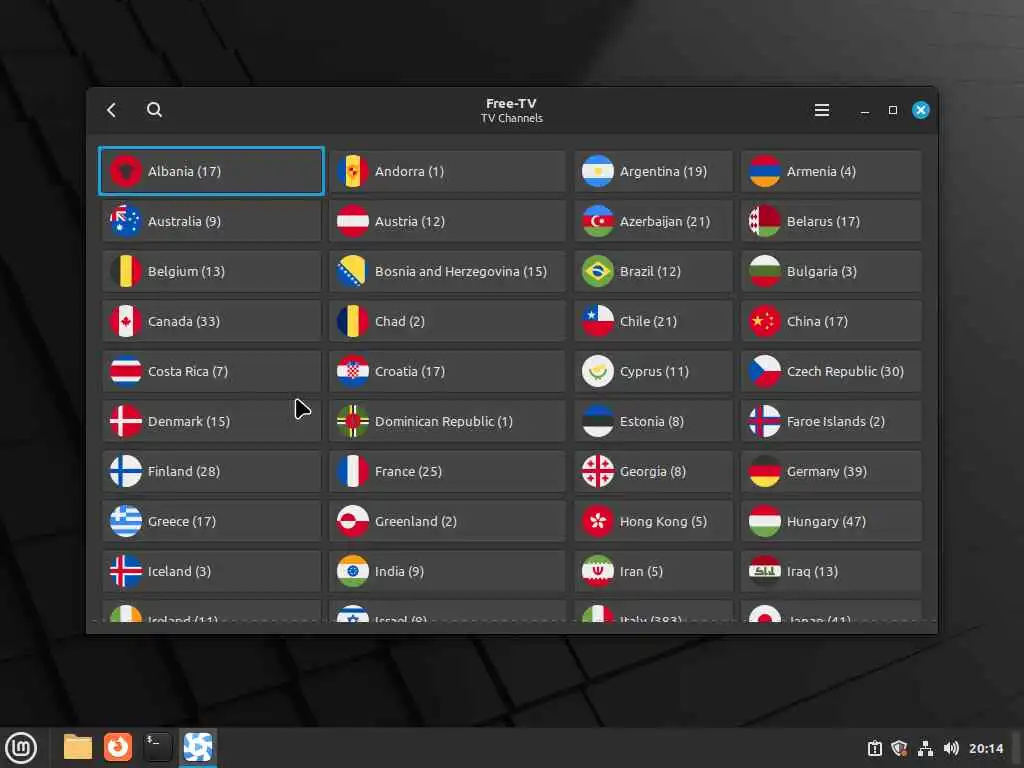This screenshot has height=768, width=1024.
Task: Click the Bulgaria flag icon
Action: click(x=765, y=271)
